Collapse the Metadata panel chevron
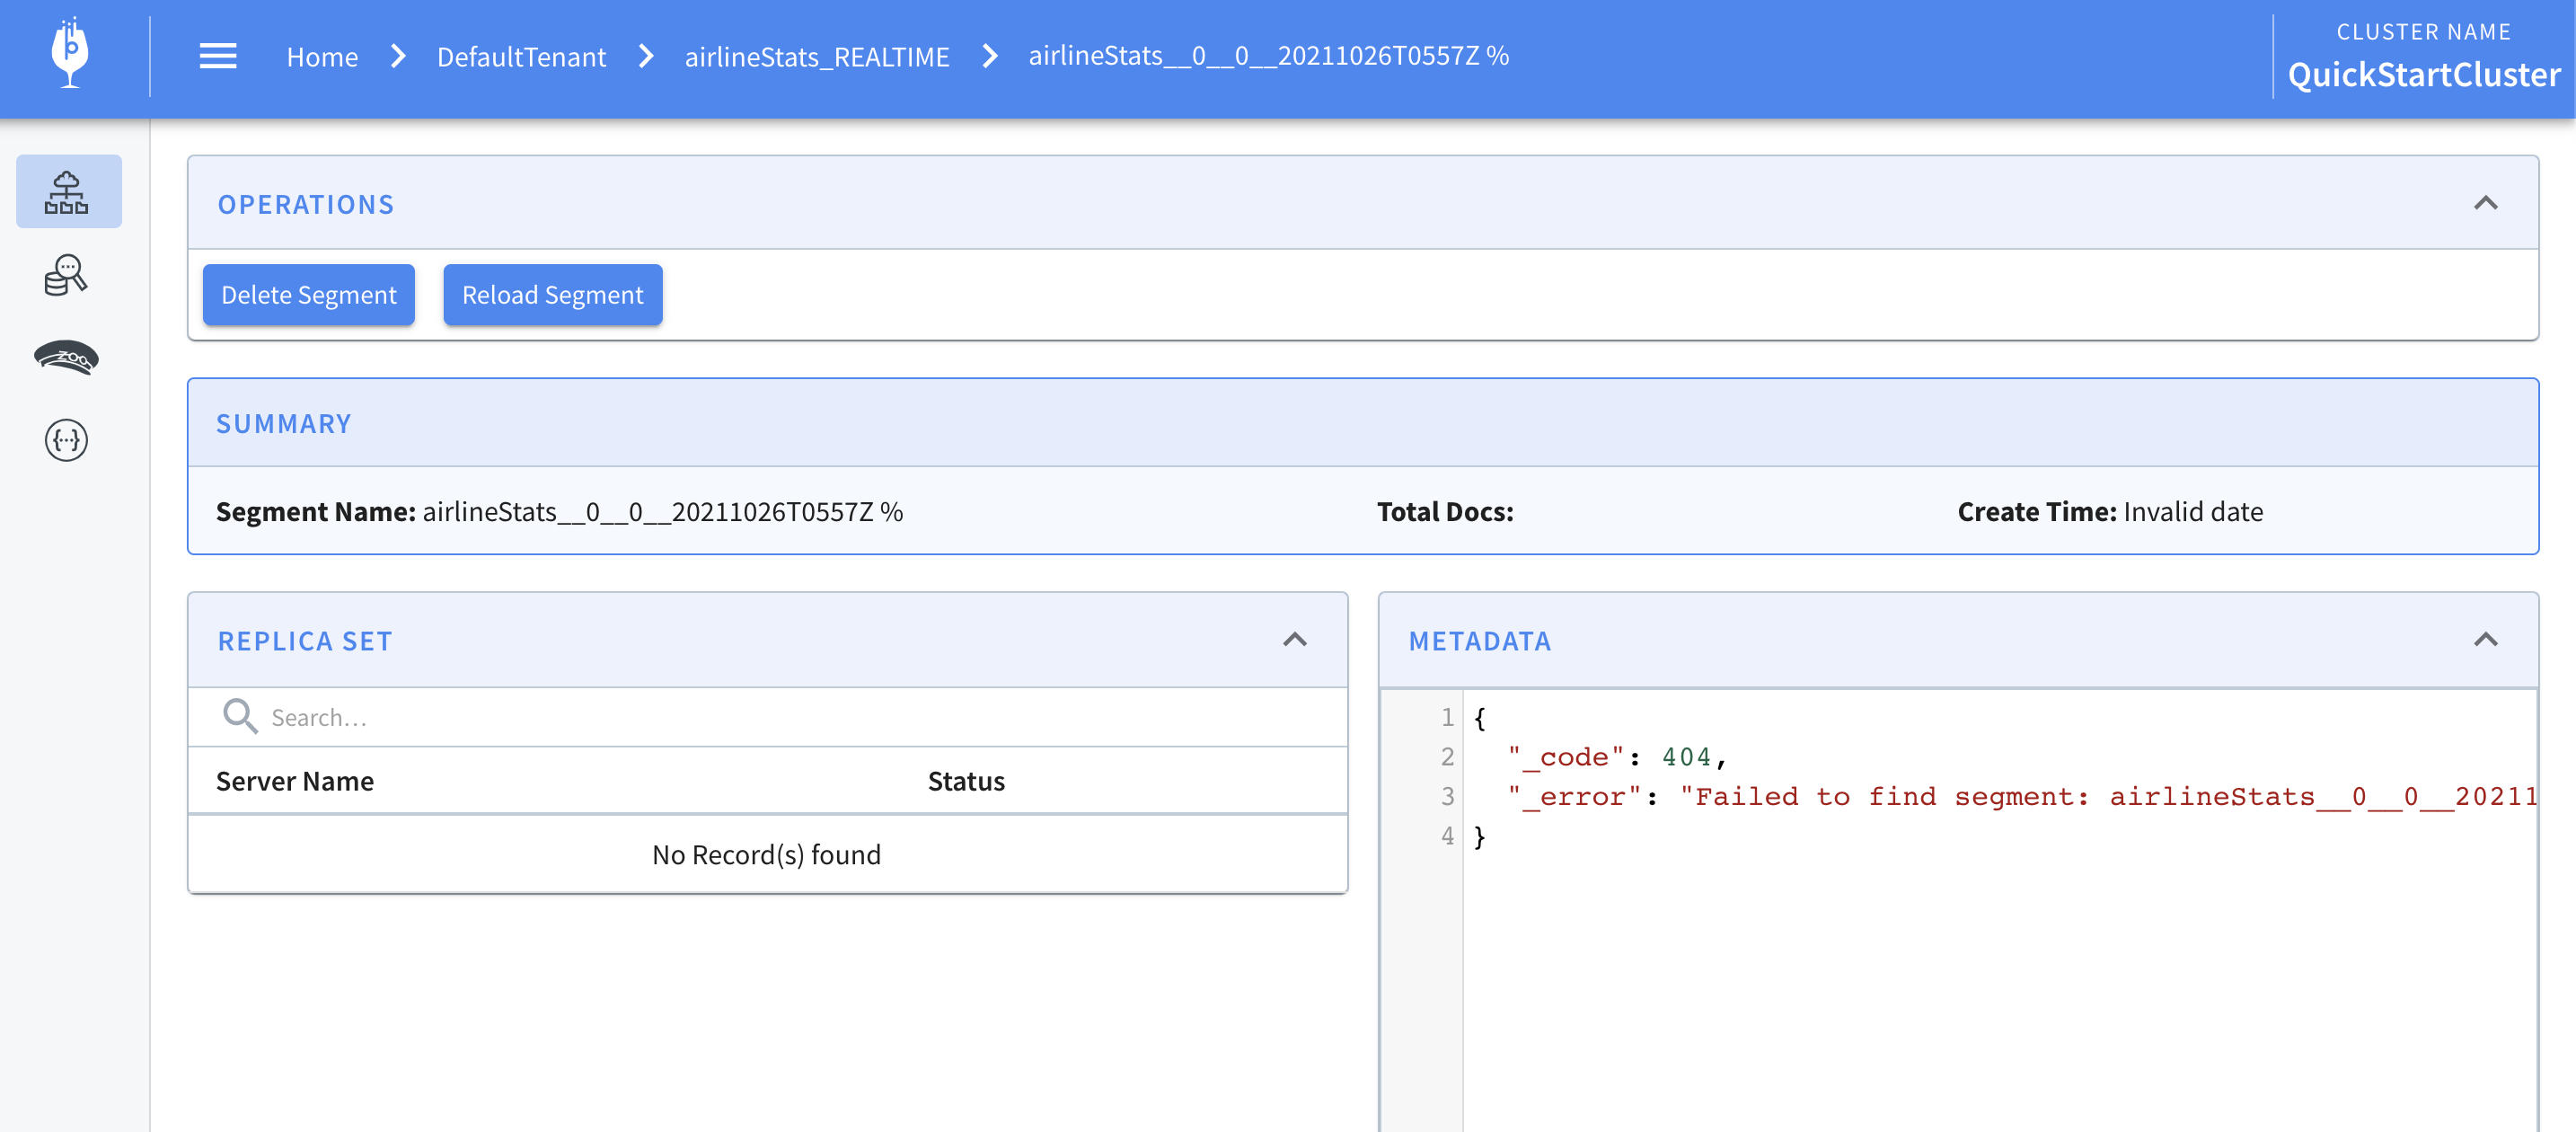The height and width of the screenshot is (1132, 2576). [x=2485, y=640]
